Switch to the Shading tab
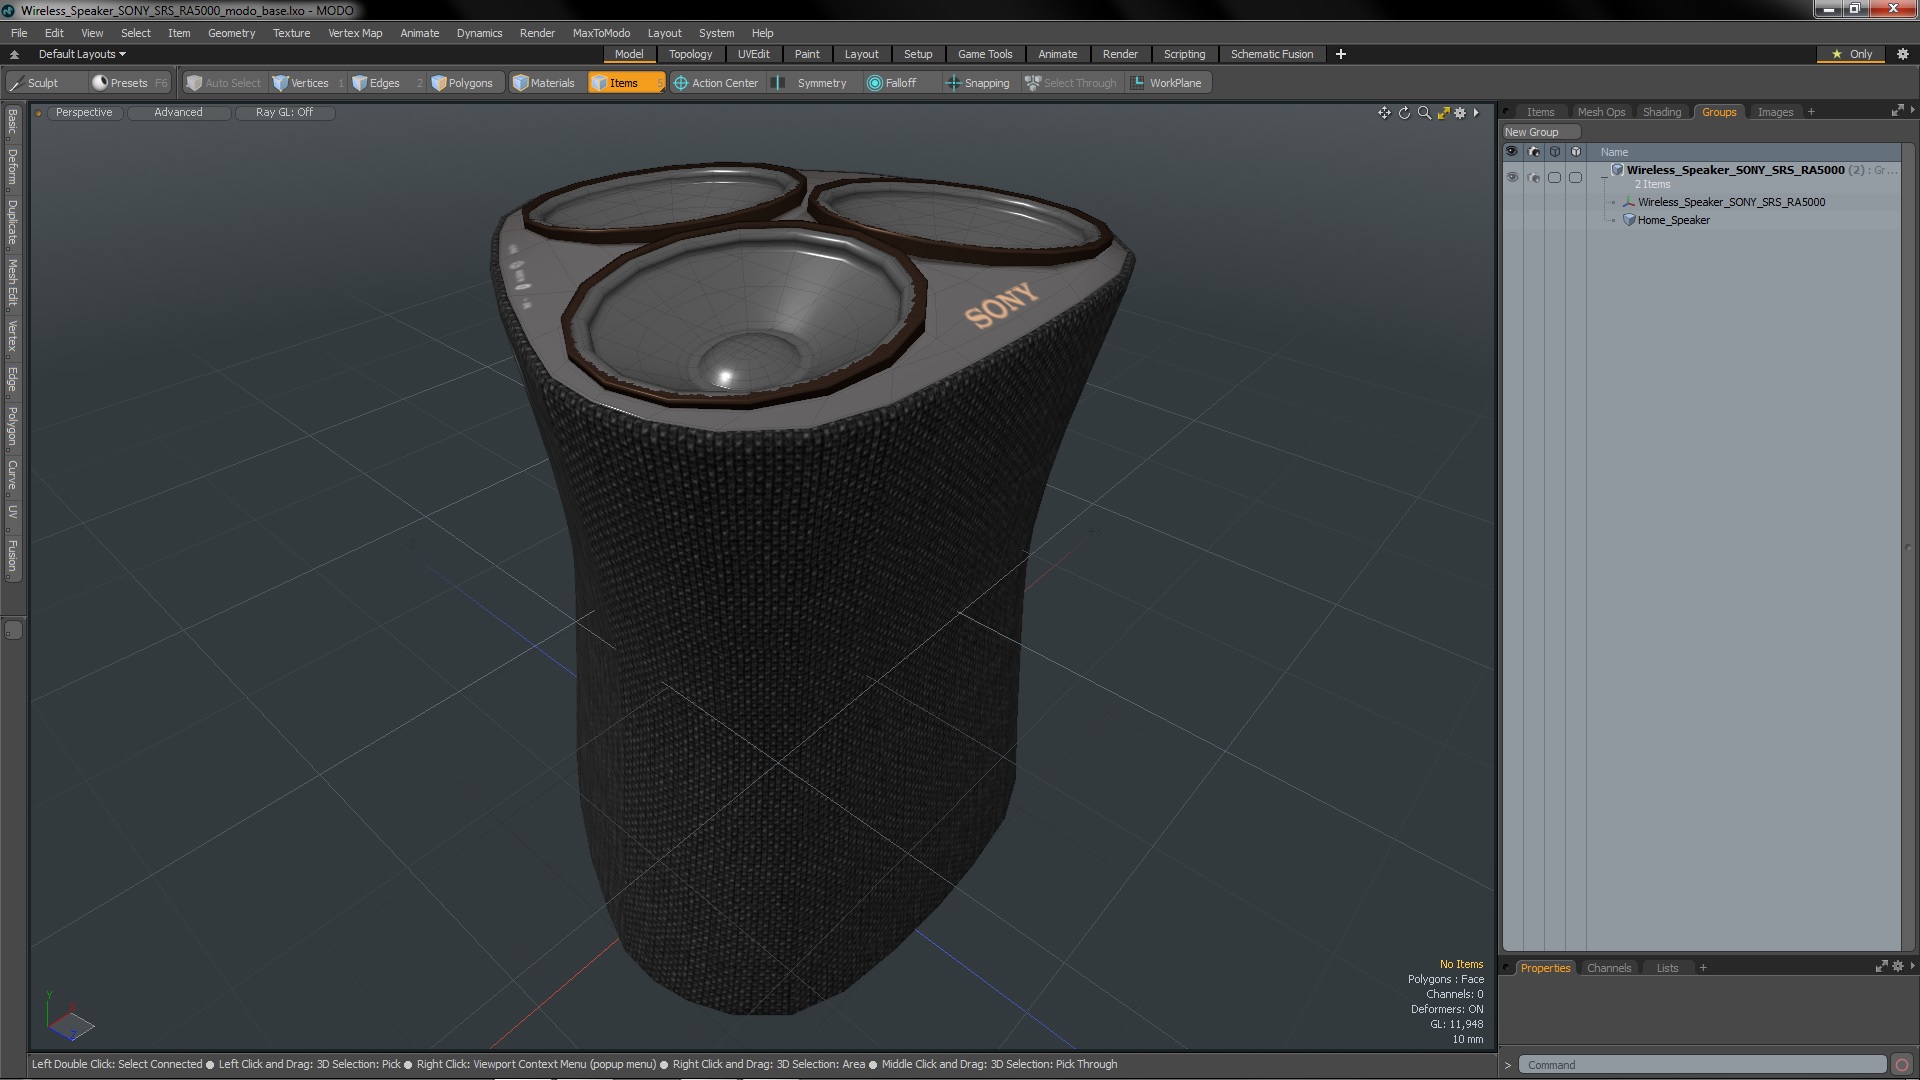1920x1080 pixels. 1661,112
